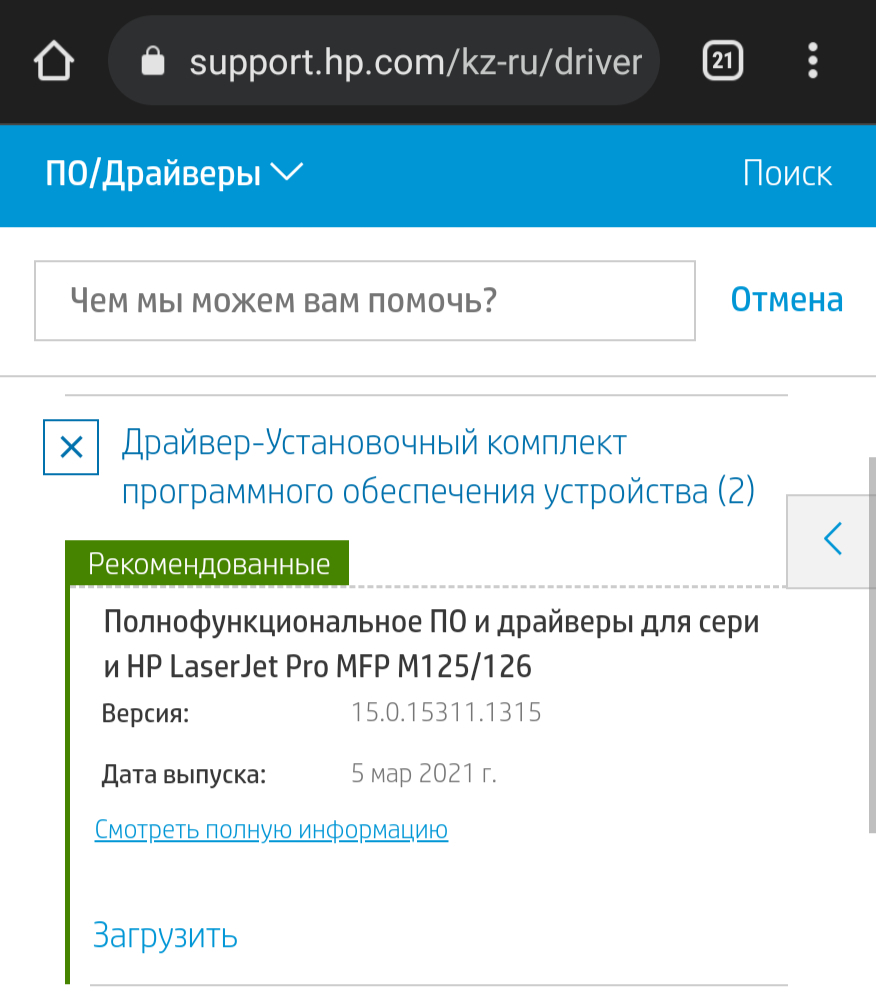876x1008 pixels.
Task: Toggle the Драйвер-Установочный комплект section heading
Action: (438, 467)
